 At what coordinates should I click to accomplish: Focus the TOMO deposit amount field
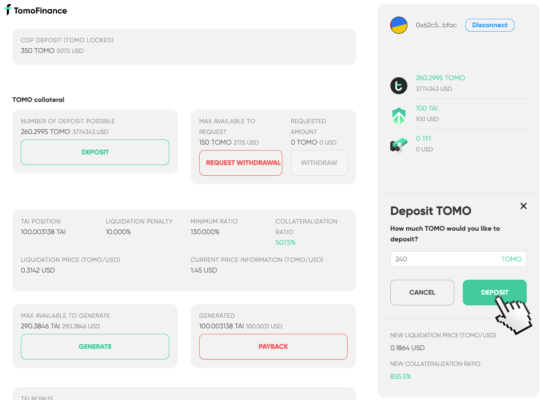pos(458,259)
